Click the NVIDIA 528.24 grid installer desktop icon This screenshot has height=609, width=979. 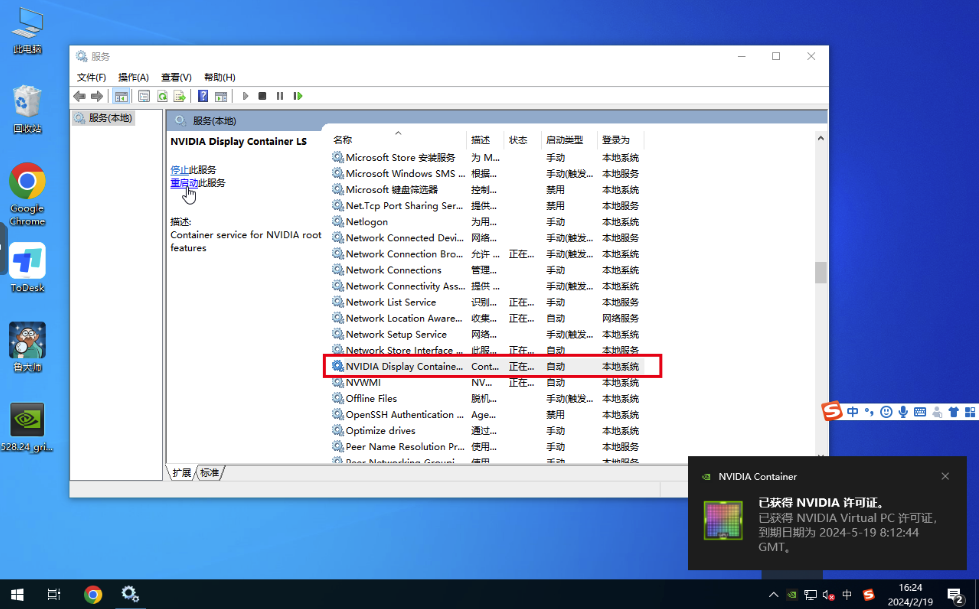[x=27, y=427]
